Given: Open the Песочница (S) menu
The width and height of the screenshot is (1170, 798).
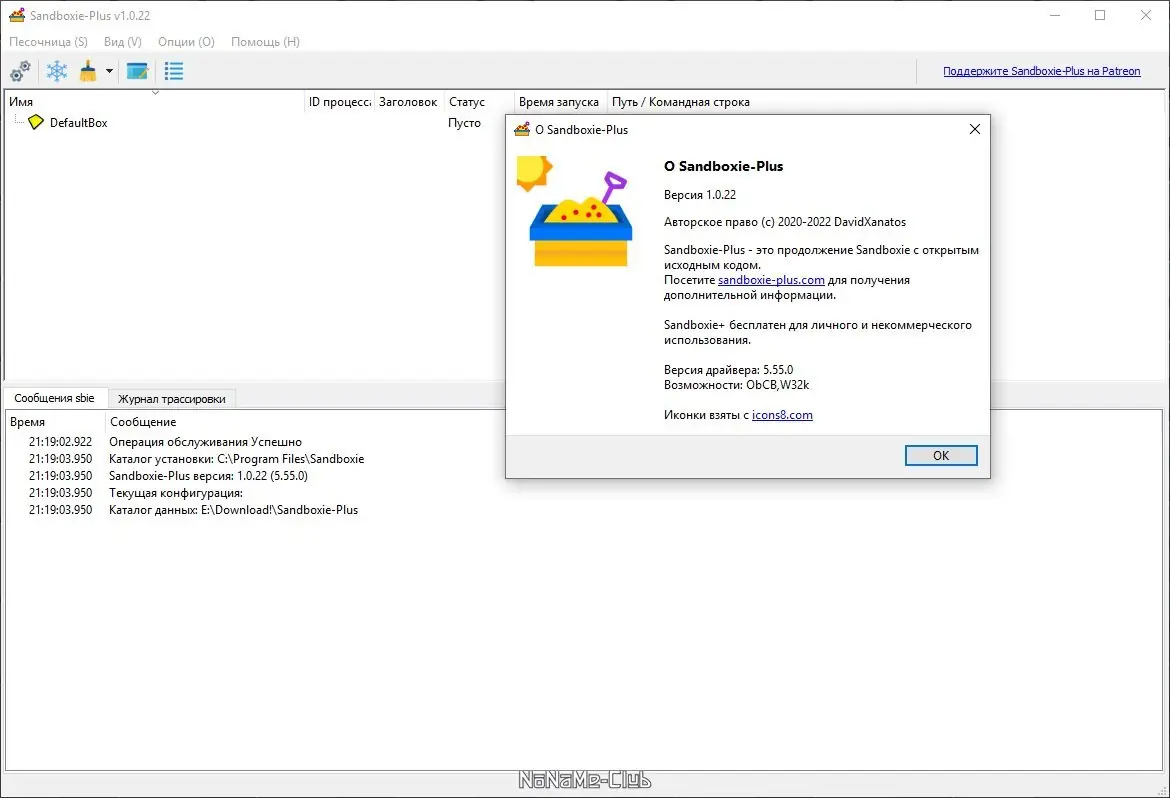Looking at the screenshot, I should (x=49, y=42).
